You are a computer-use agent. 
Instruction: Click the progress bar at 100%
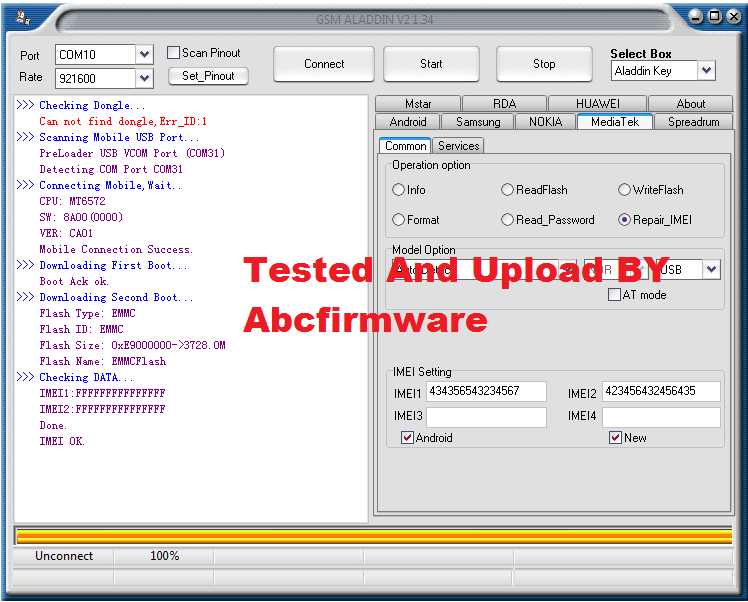point(374,535)
